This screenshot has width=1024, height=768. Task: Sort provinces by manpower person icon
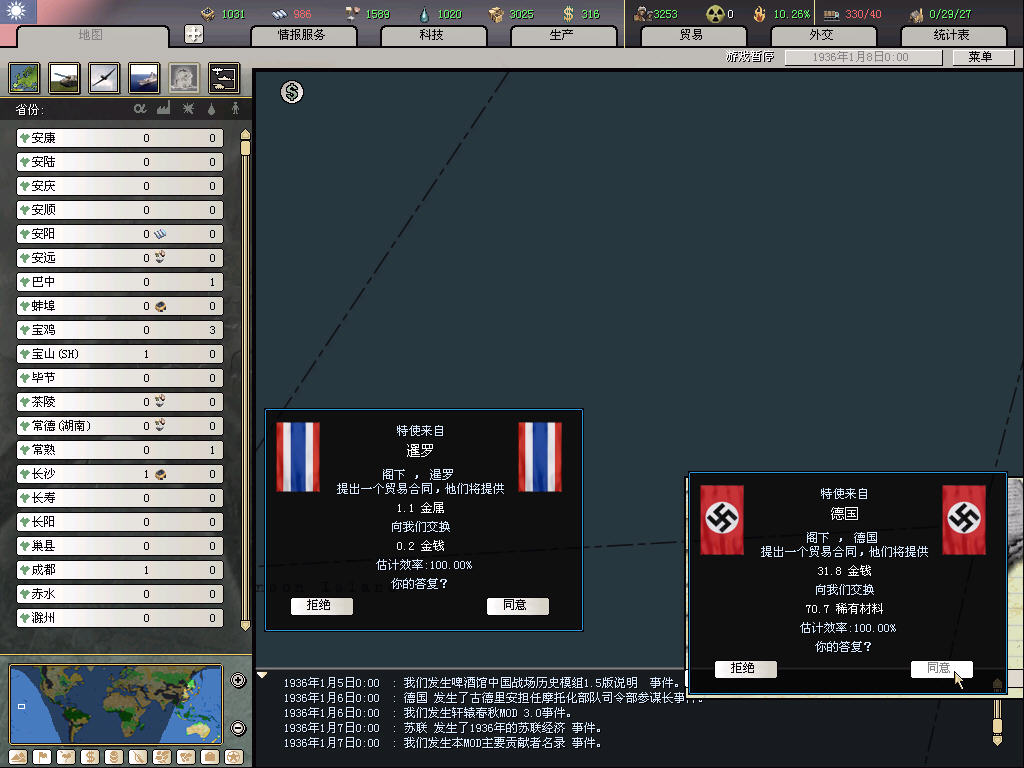[x=235, y=108]
